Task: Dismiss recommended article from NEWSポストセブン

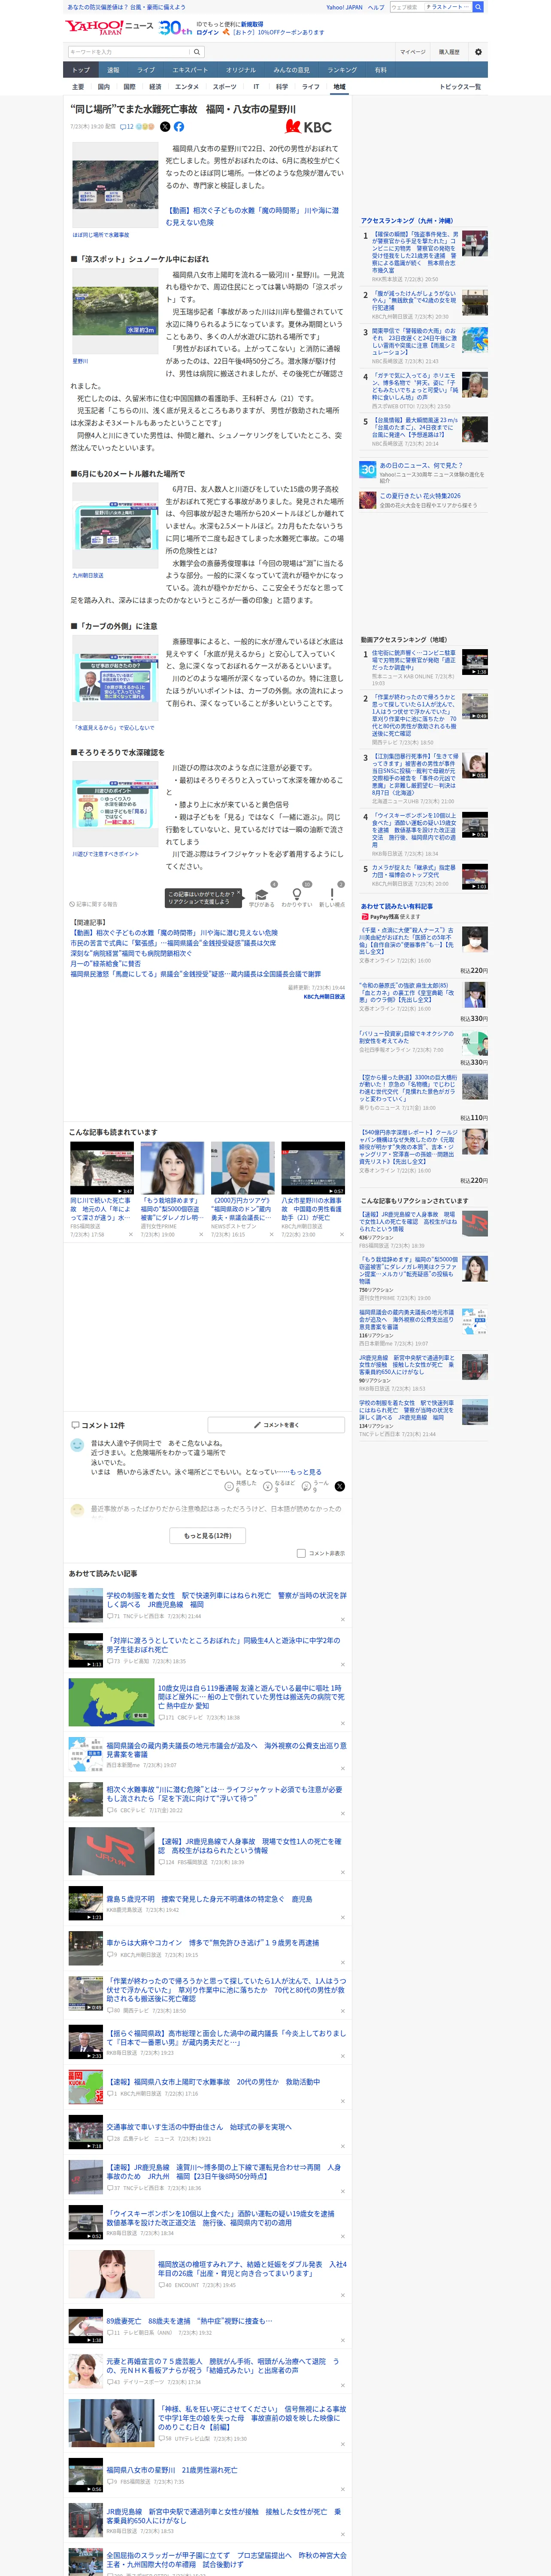Action: [x=271, y=1234]
